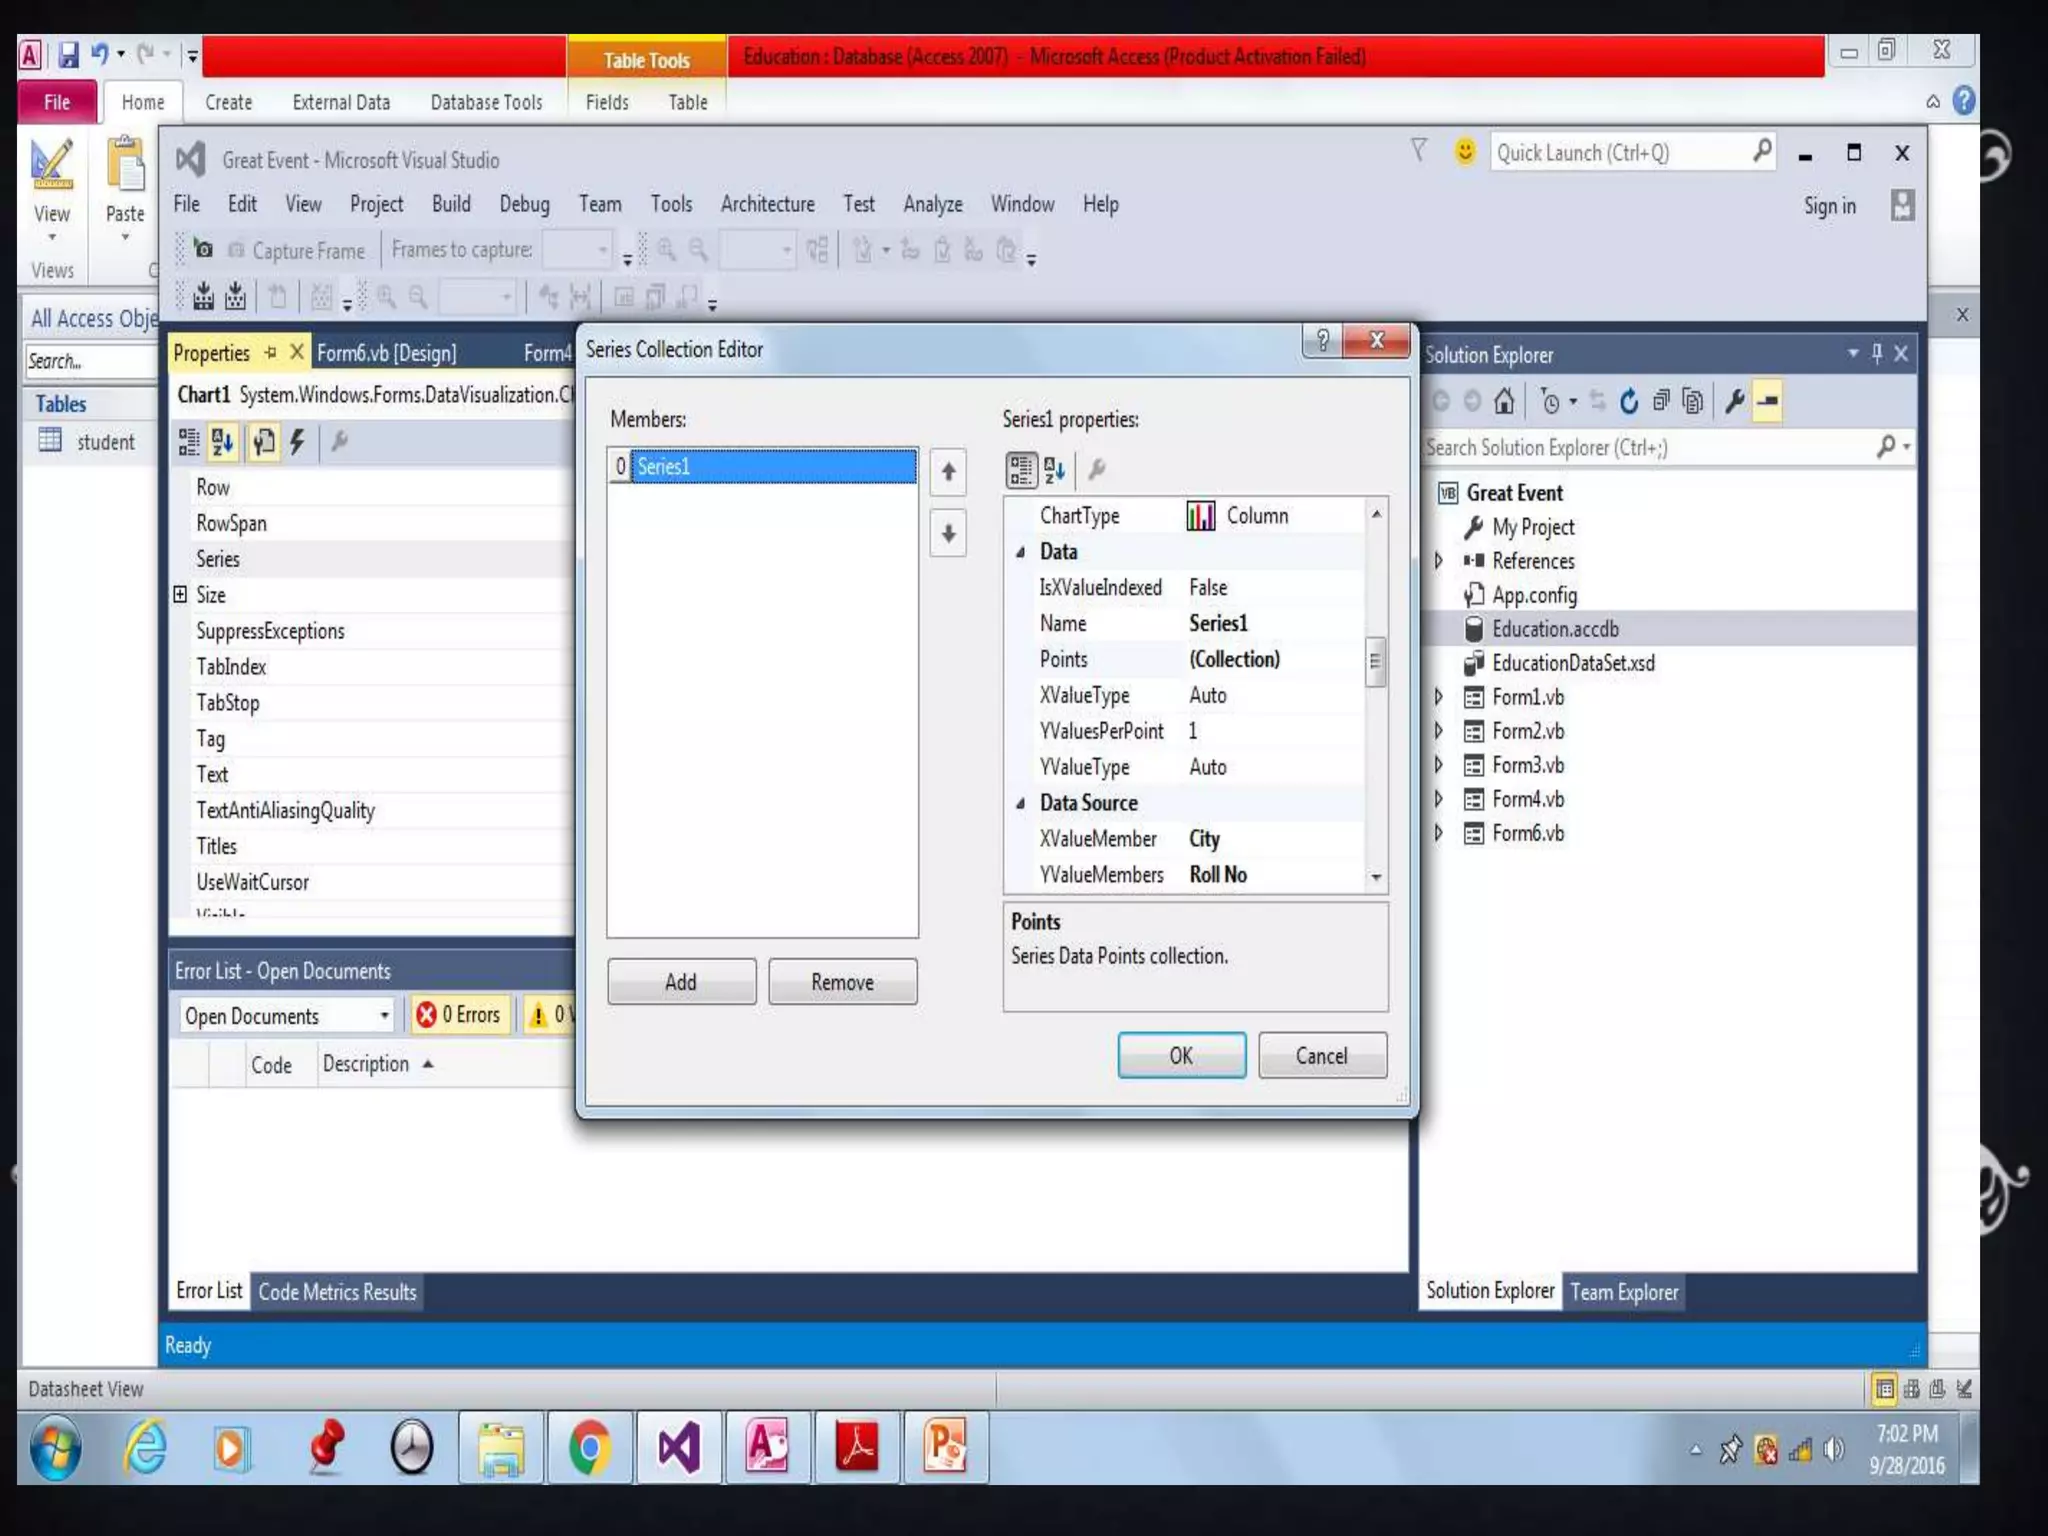Switch to the Team Explorer tab
2048x1536 pixels.
(x=1623, y=1292)
